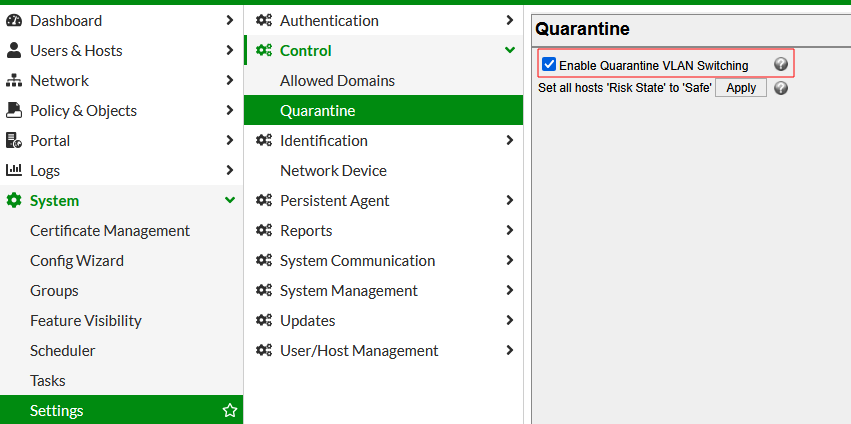Click the Portal server icon
The image size is (851, 424).
point(14,140)
